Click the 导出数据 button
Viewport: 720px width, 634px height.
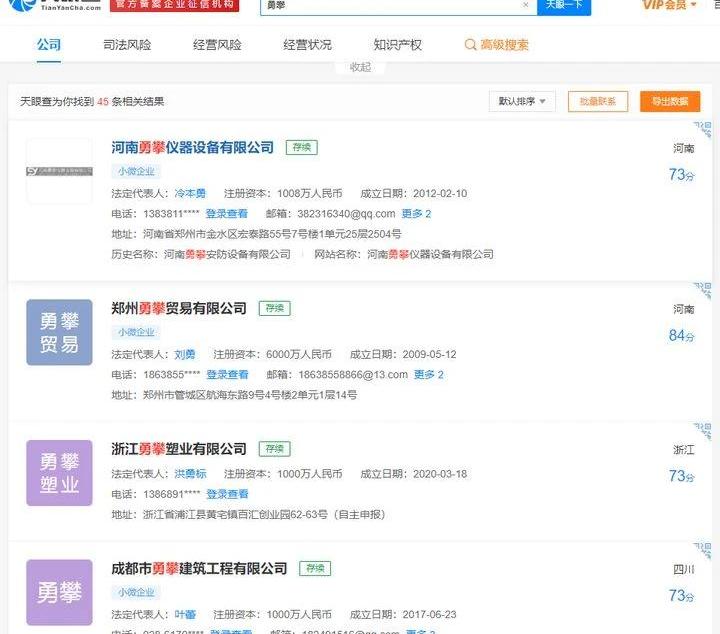tap(670, 101)
